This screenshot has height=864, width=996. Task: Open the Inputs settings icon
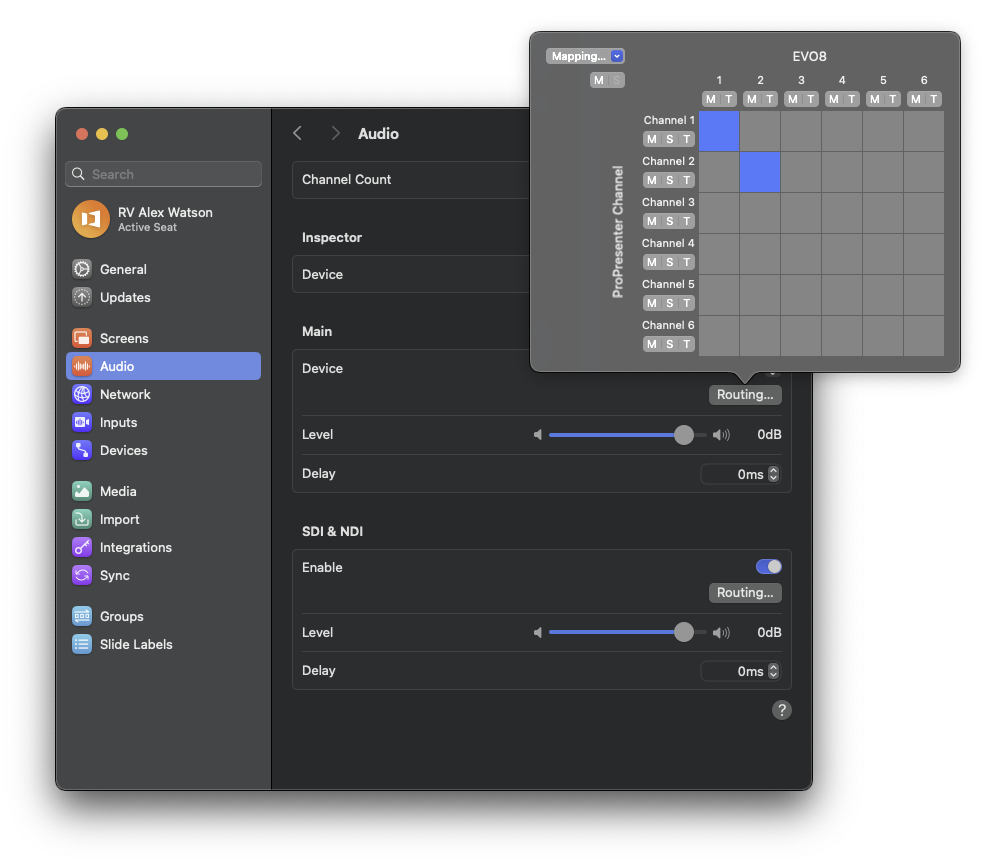coord(82,422)
